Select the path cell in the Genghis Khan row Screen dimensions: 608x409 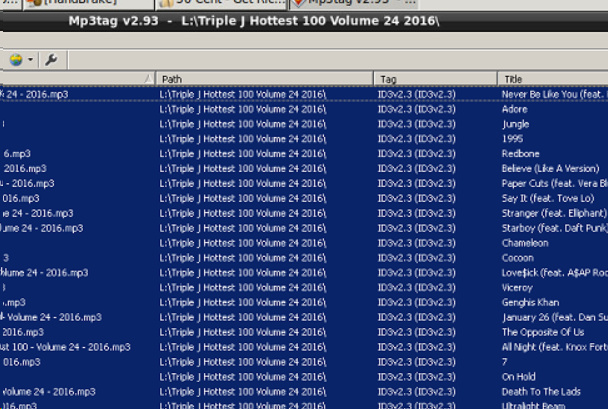(x=243, y=302)
